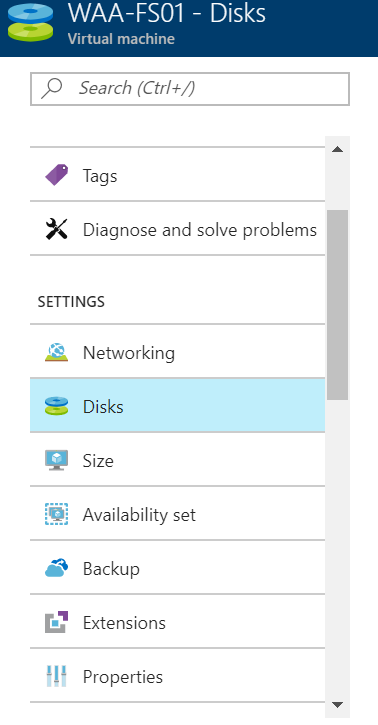
Task: Open the Extensions settings label
Action: pyautogui.click(x=124, y=623)
